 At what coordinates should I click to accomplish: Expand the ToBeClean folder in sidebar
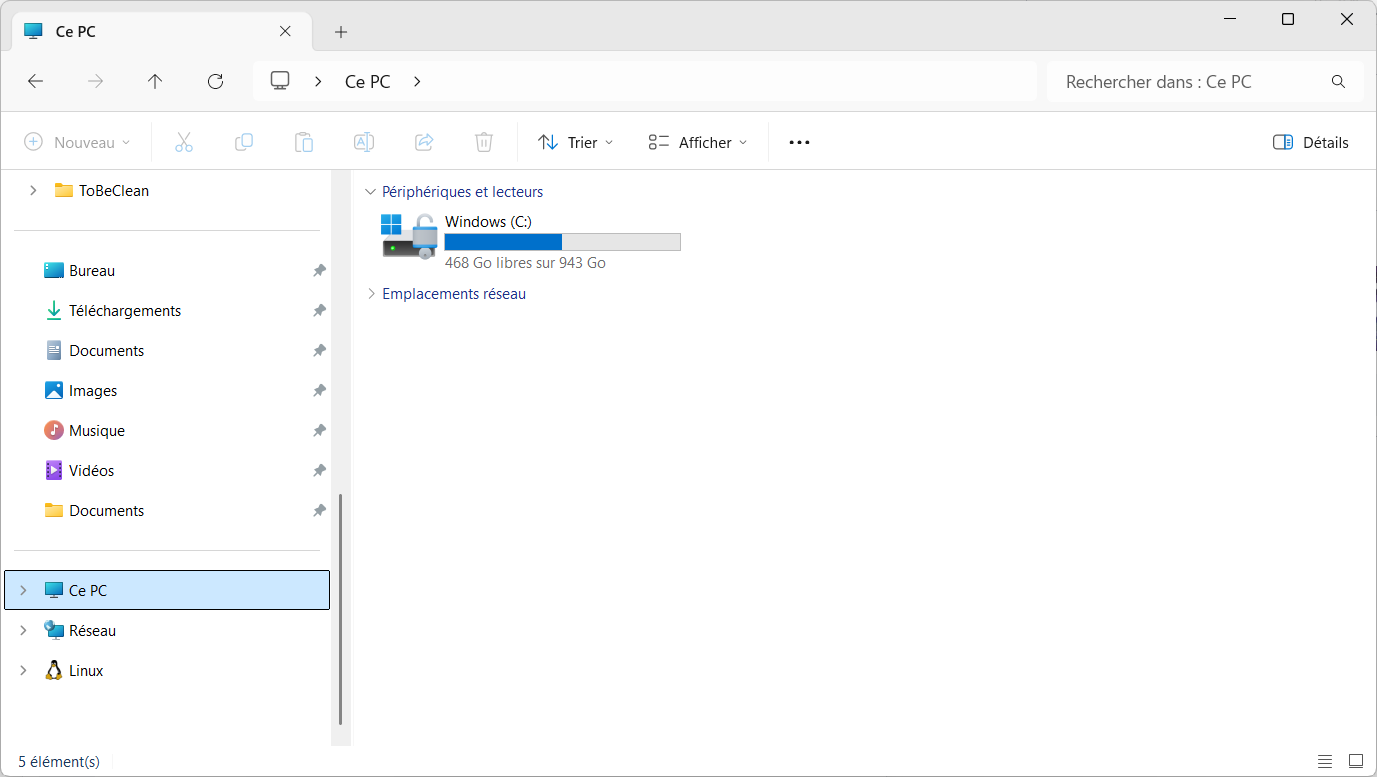coord(33,190)
